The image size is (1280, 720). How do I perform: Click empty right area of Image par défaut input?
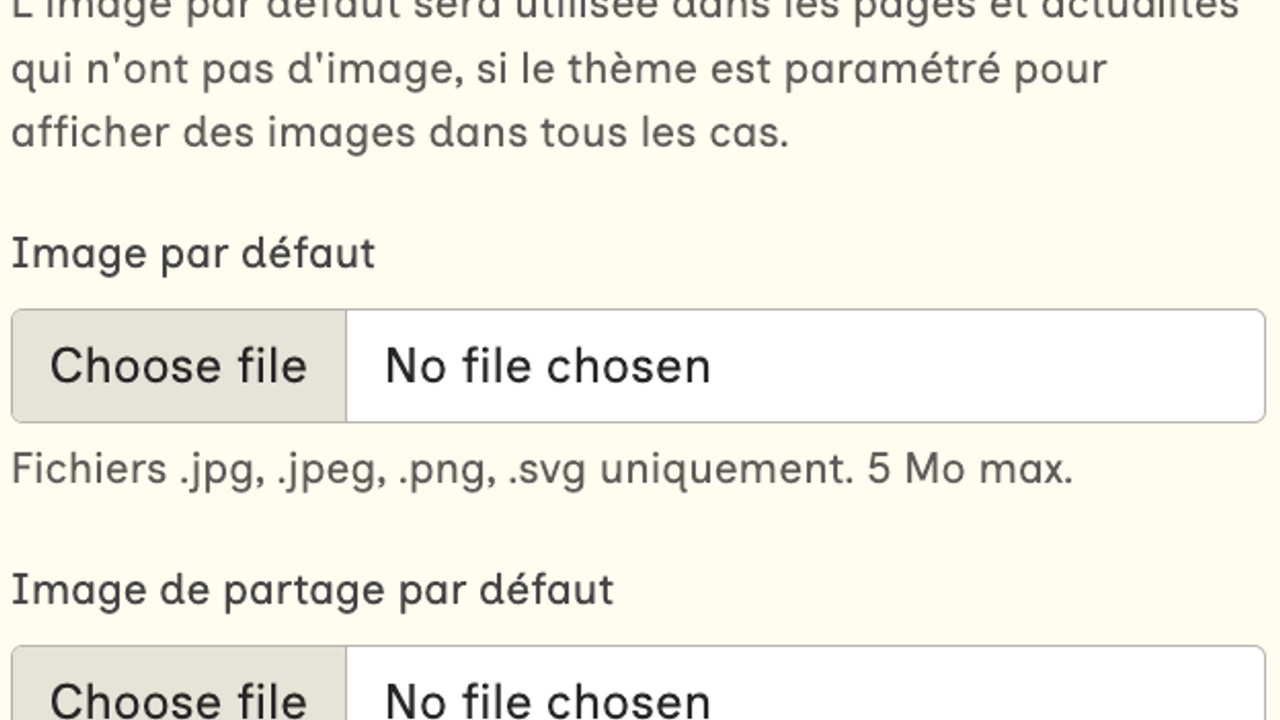(x=1000, y=366)
